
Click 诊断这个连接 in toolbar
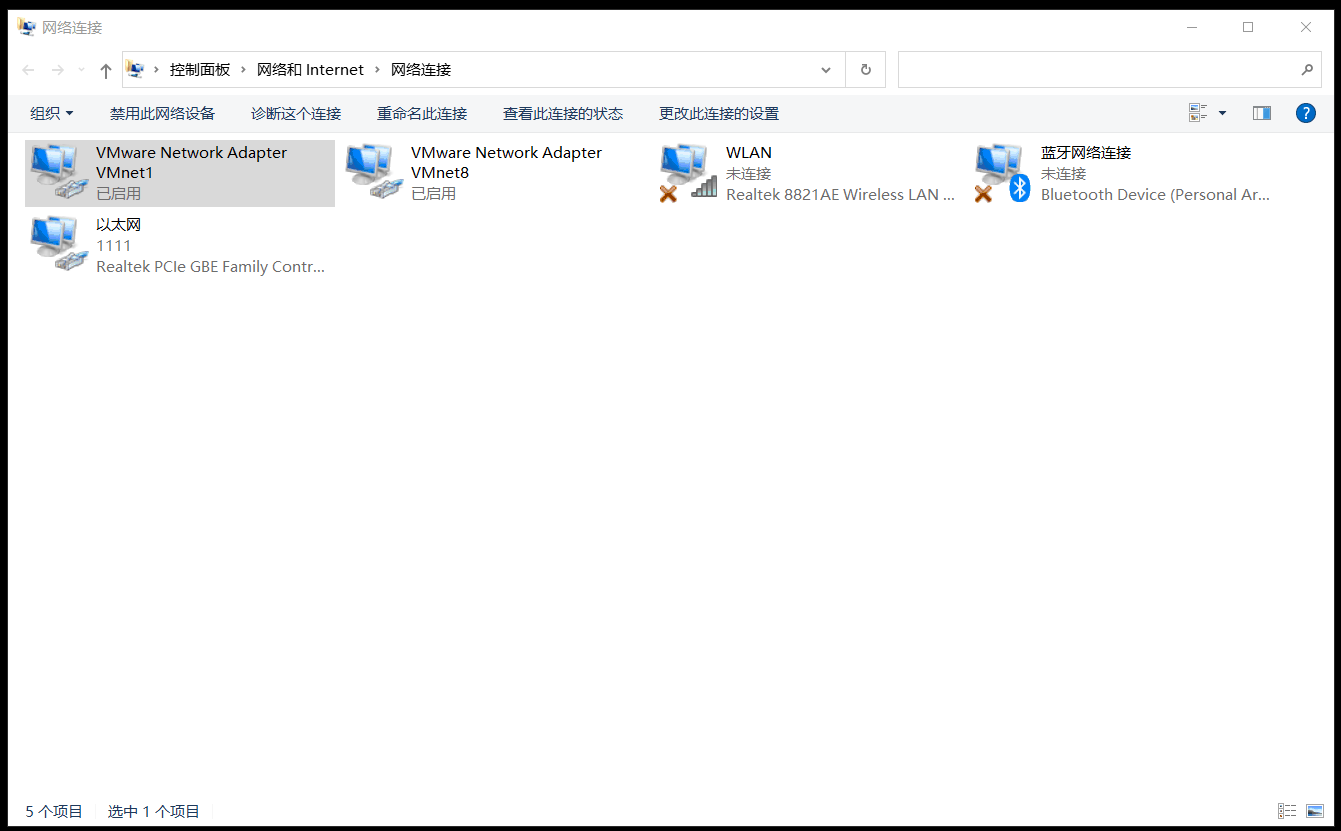pos(296,114)
